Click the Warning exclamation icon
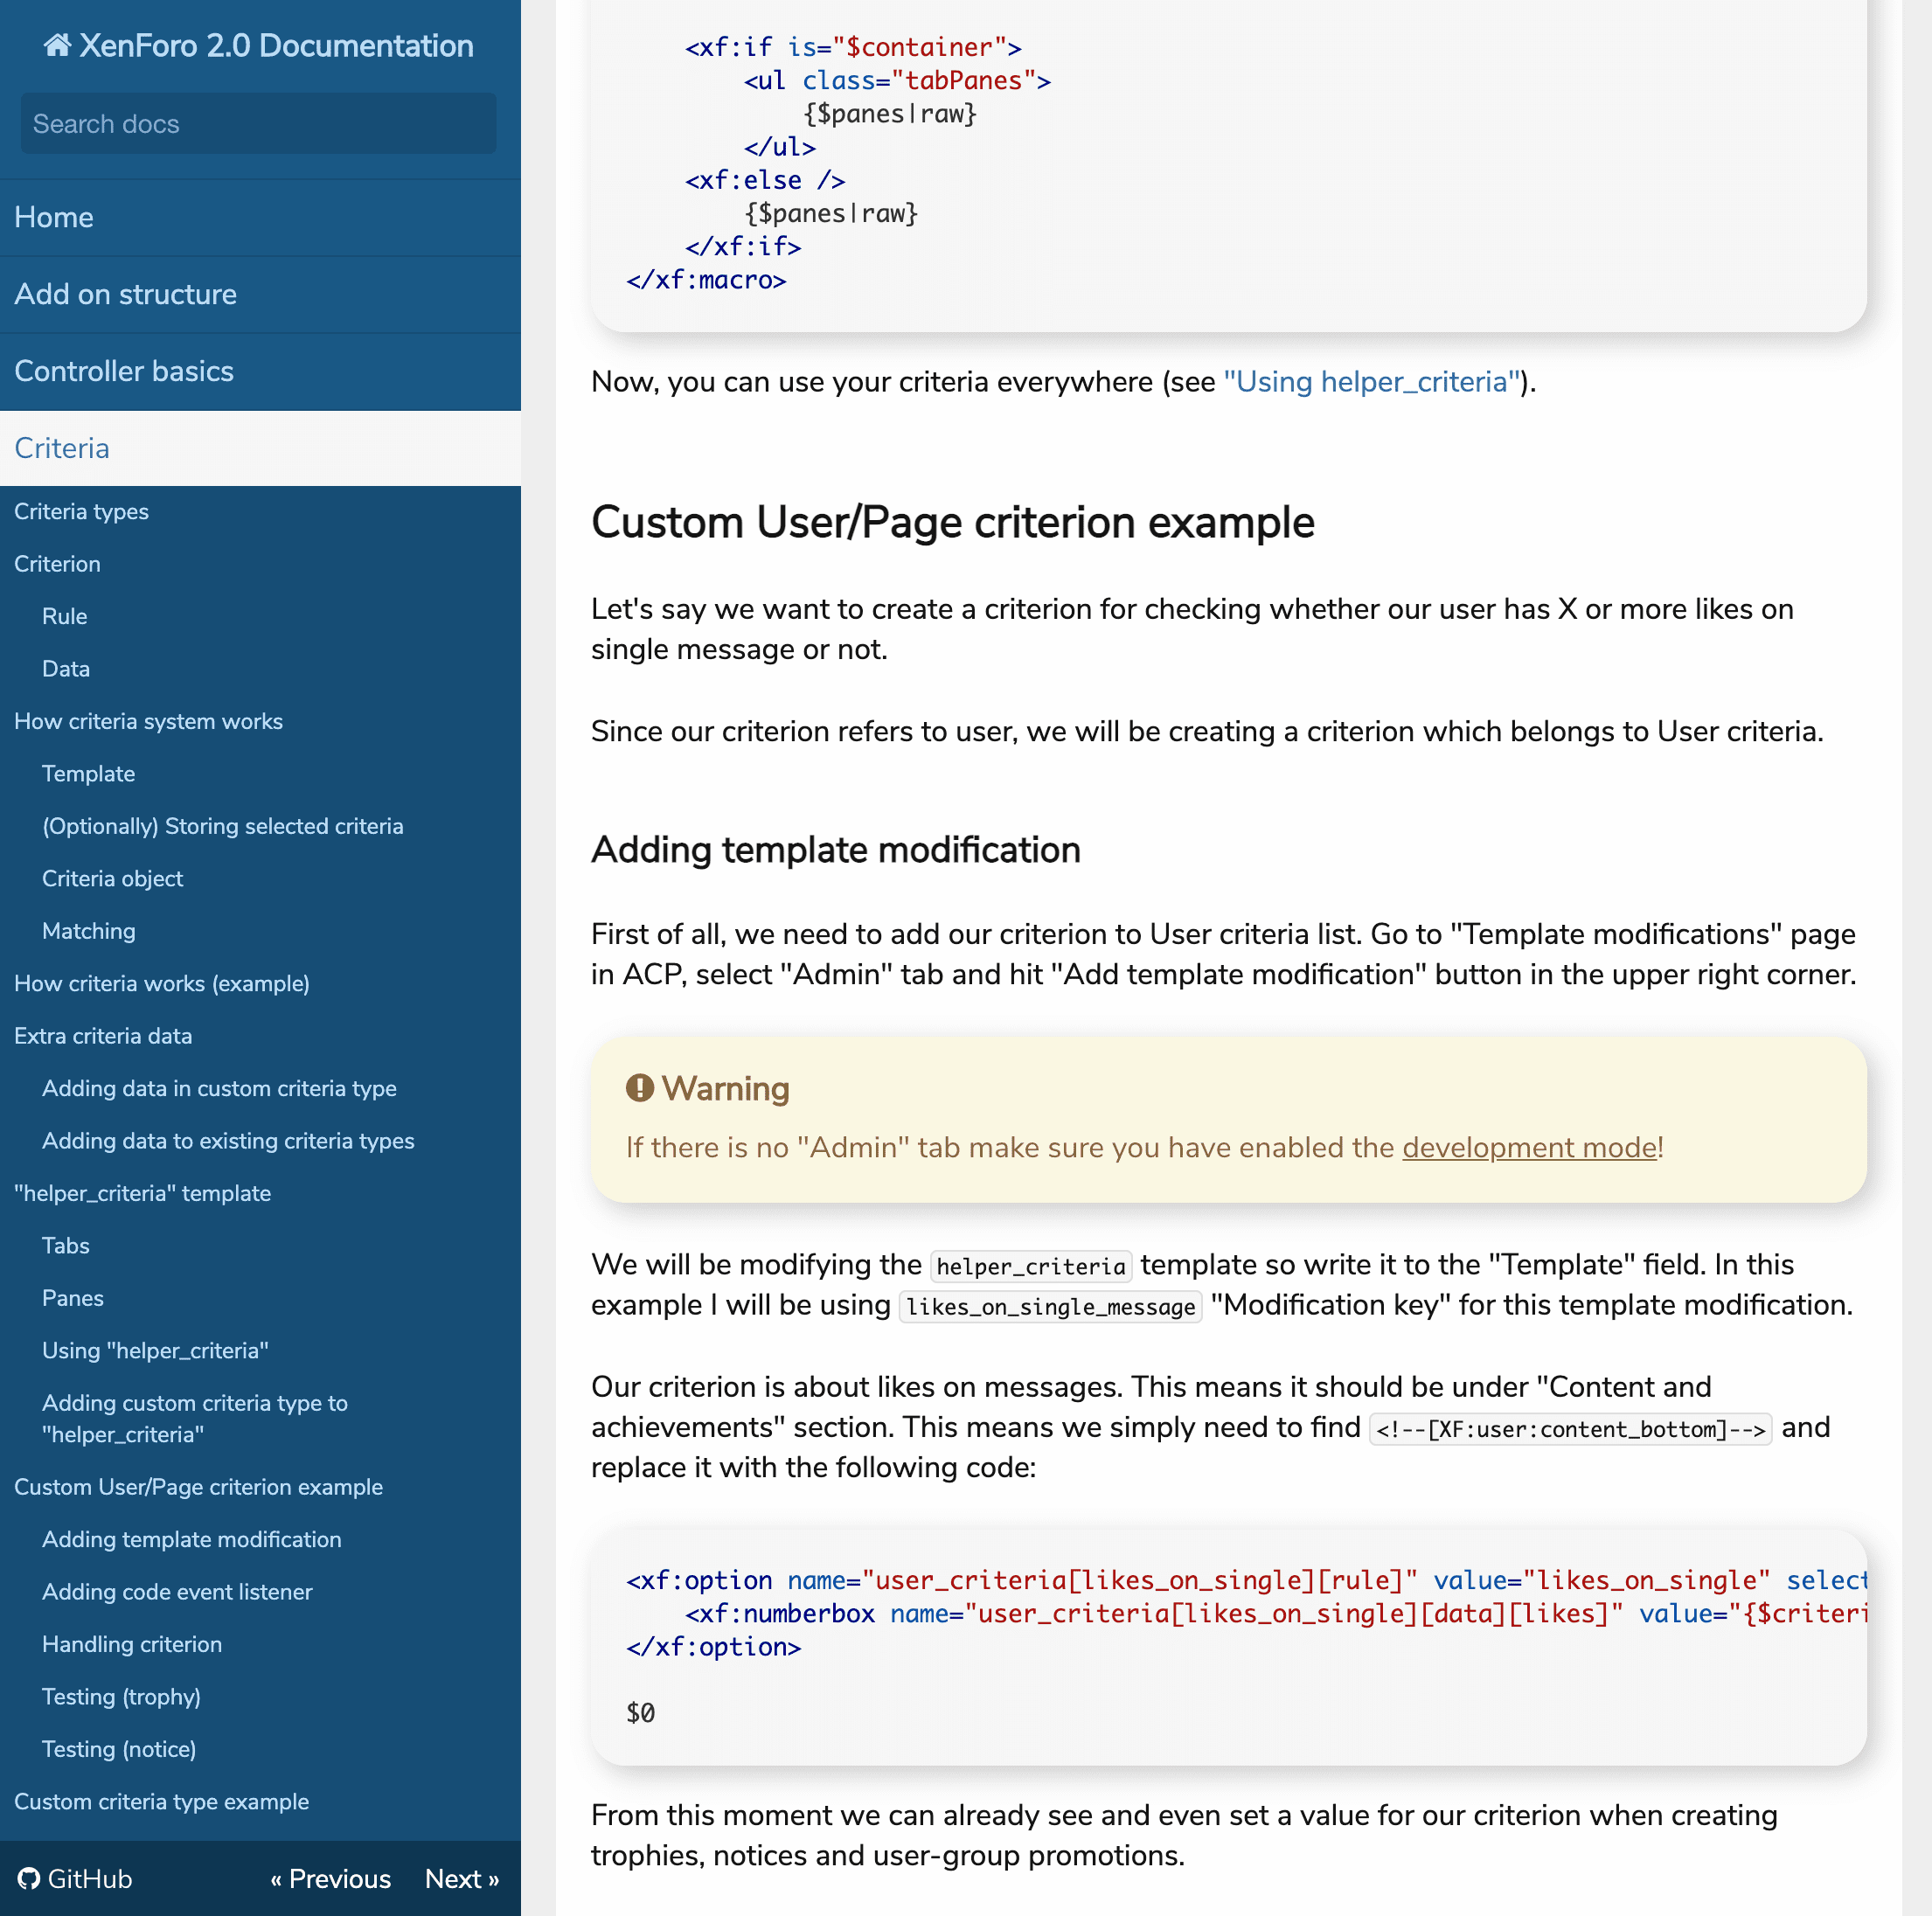The height and width of the screenshot is (1916, 1932). (639, 1088)
